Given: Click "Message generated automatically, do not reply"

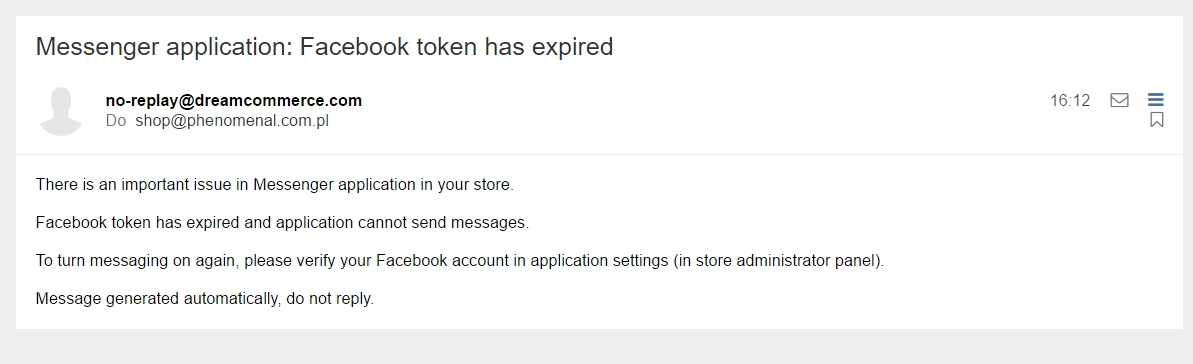Looking at the screenshot, I should click(x=205, y=299).
